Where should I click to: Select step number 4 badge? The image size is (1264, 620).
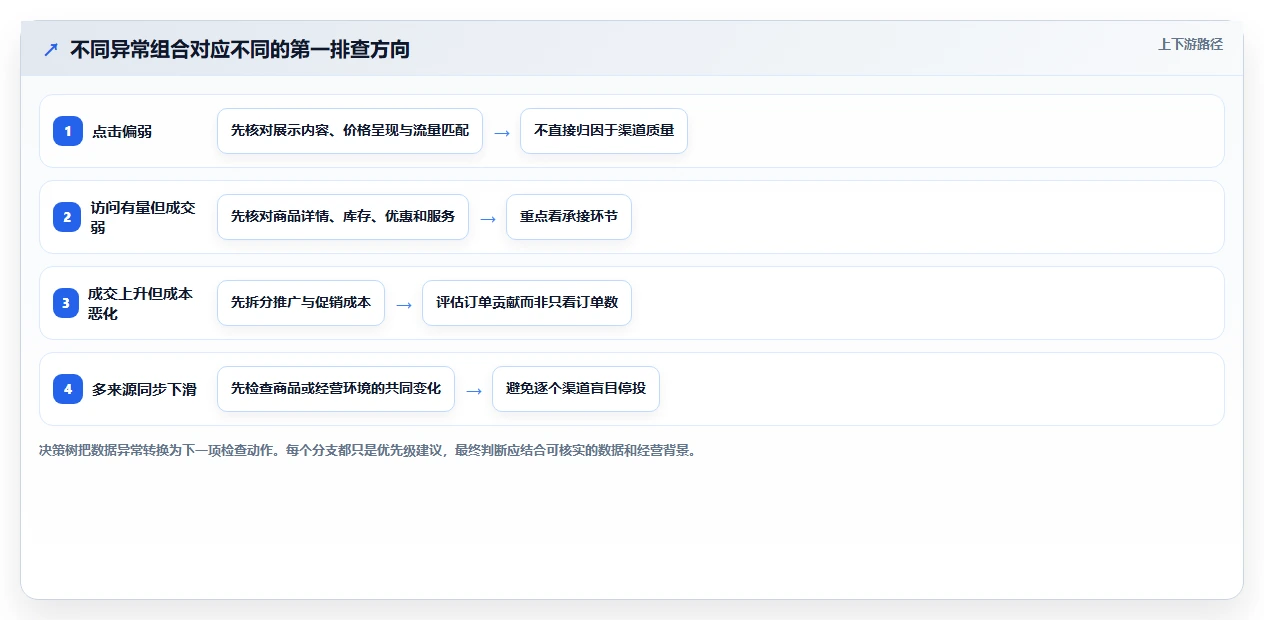[x=68, y=389]
